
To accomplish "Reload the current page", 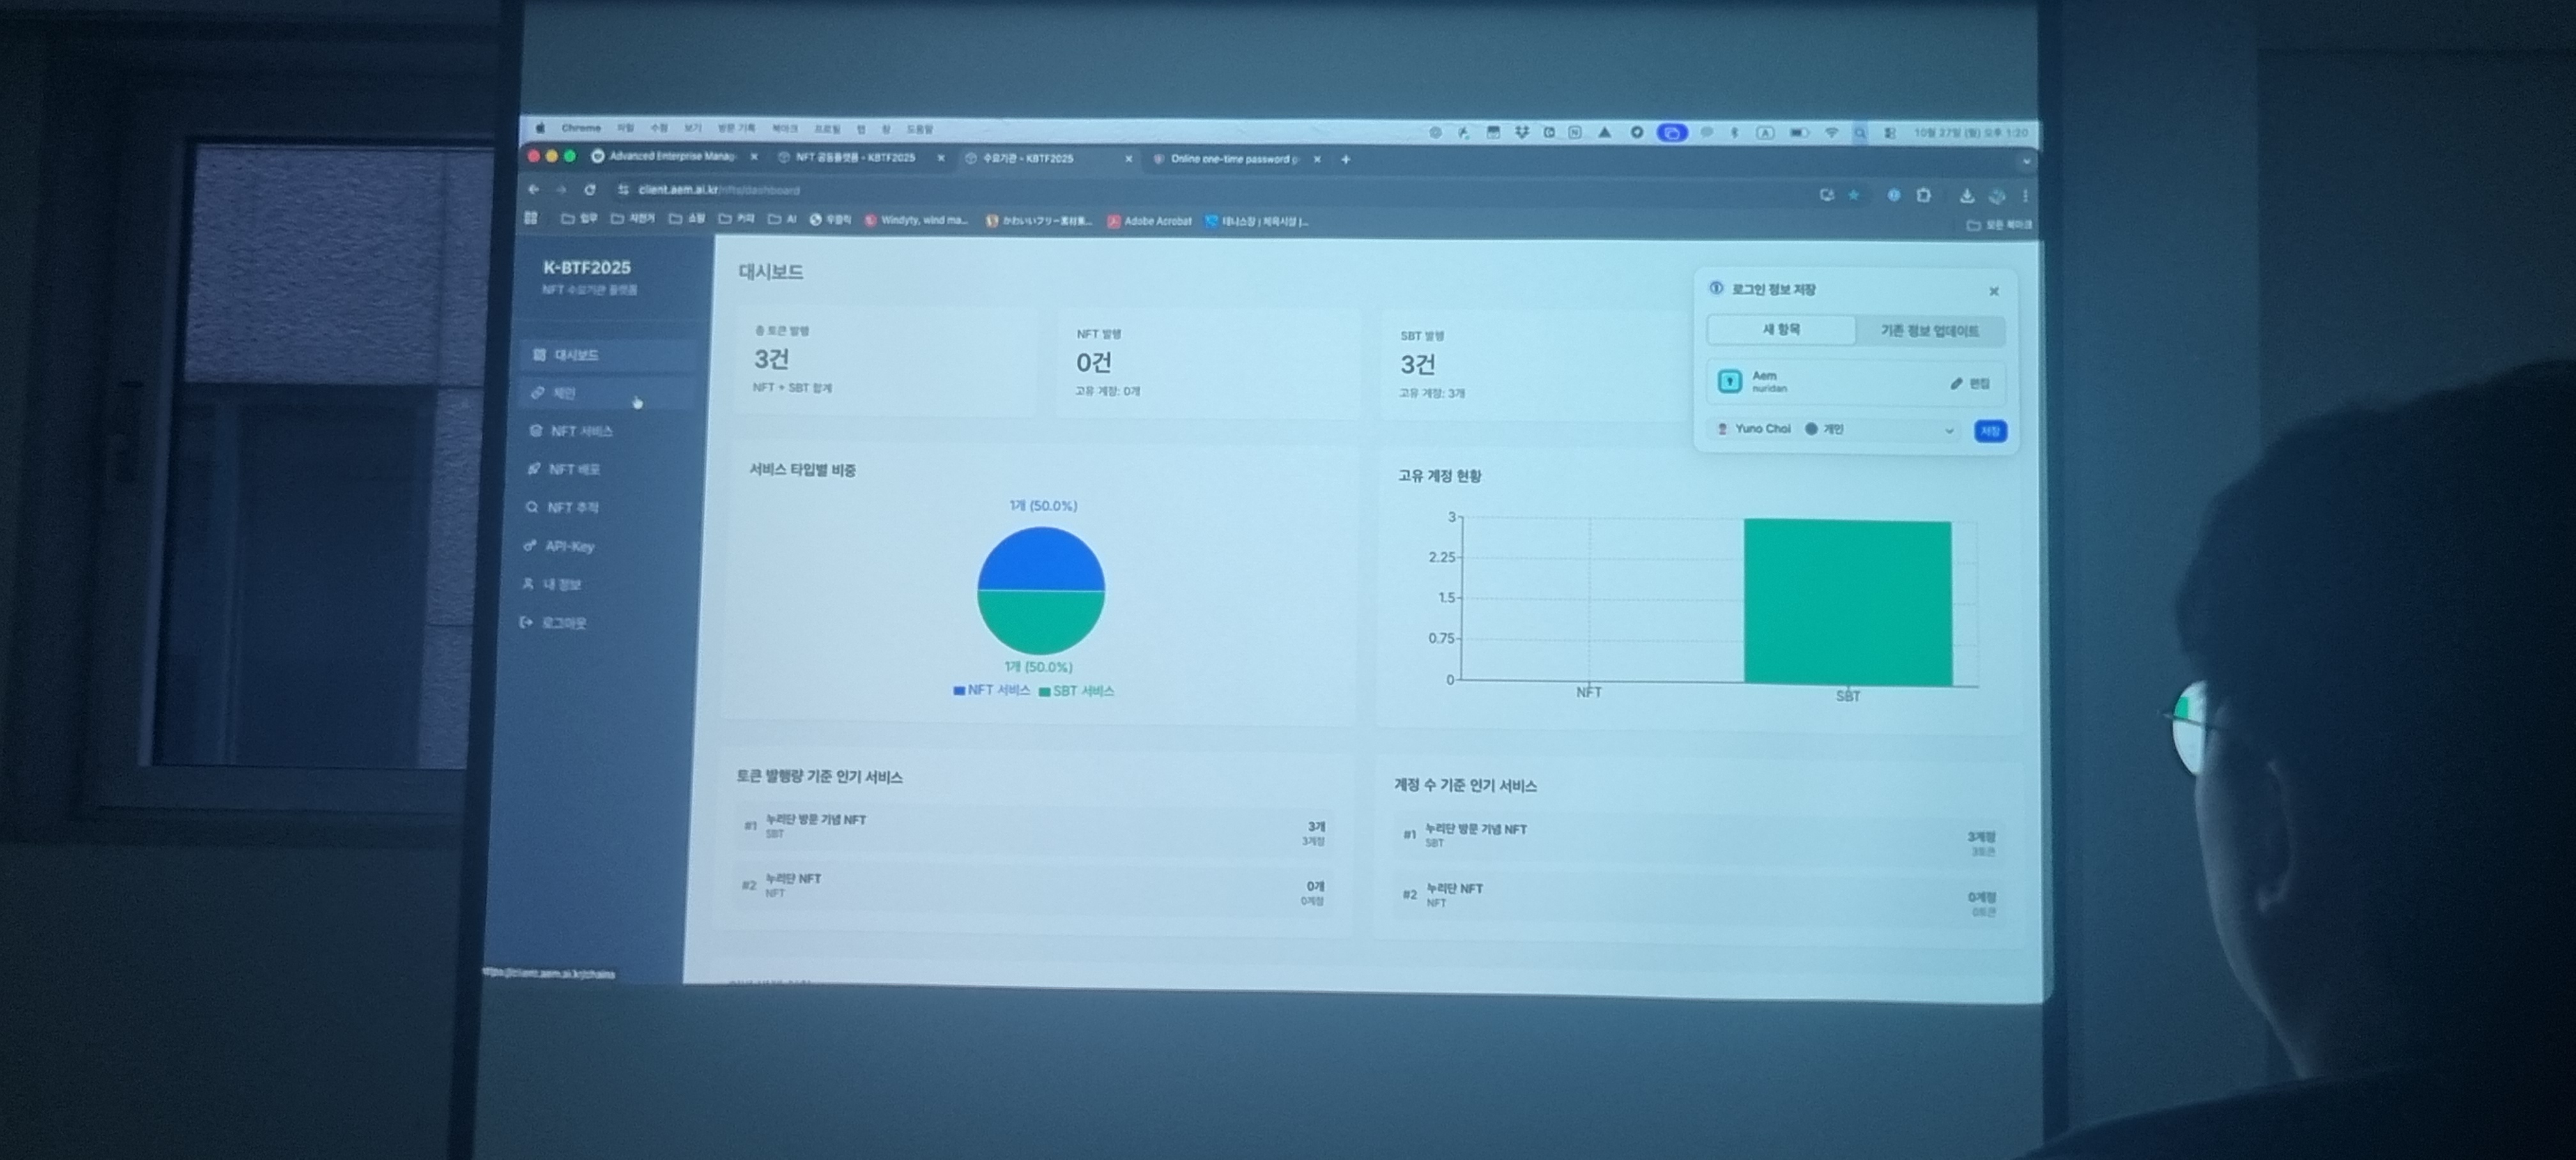I will [x=590, y=189].
